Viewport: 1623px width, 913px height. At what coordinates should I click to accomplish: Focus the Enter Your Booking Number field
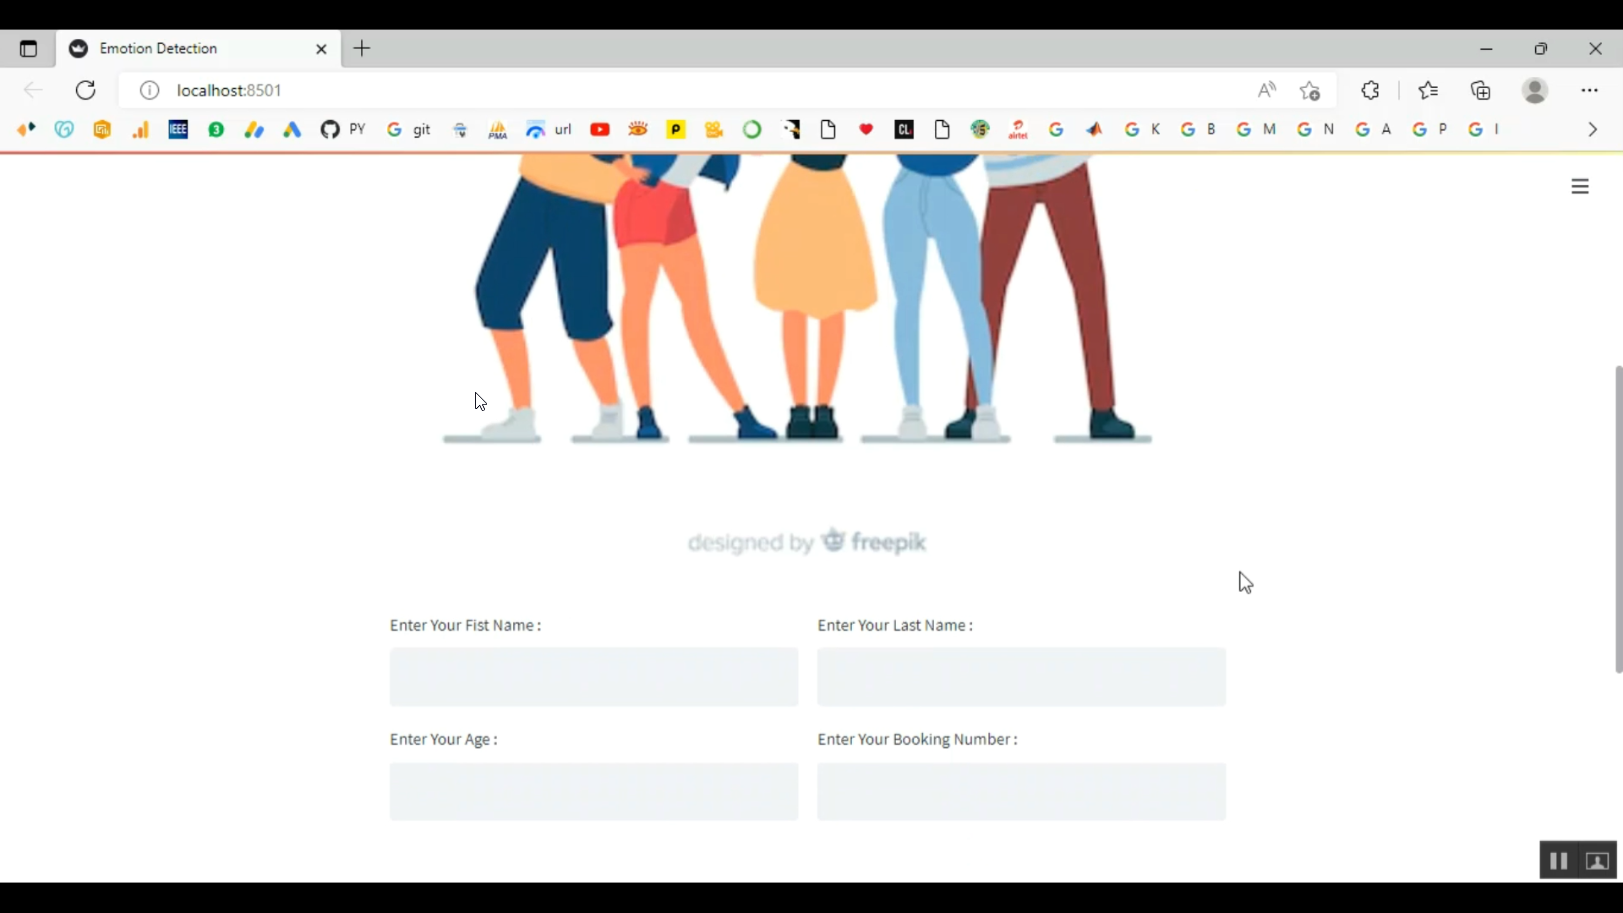1021,792
